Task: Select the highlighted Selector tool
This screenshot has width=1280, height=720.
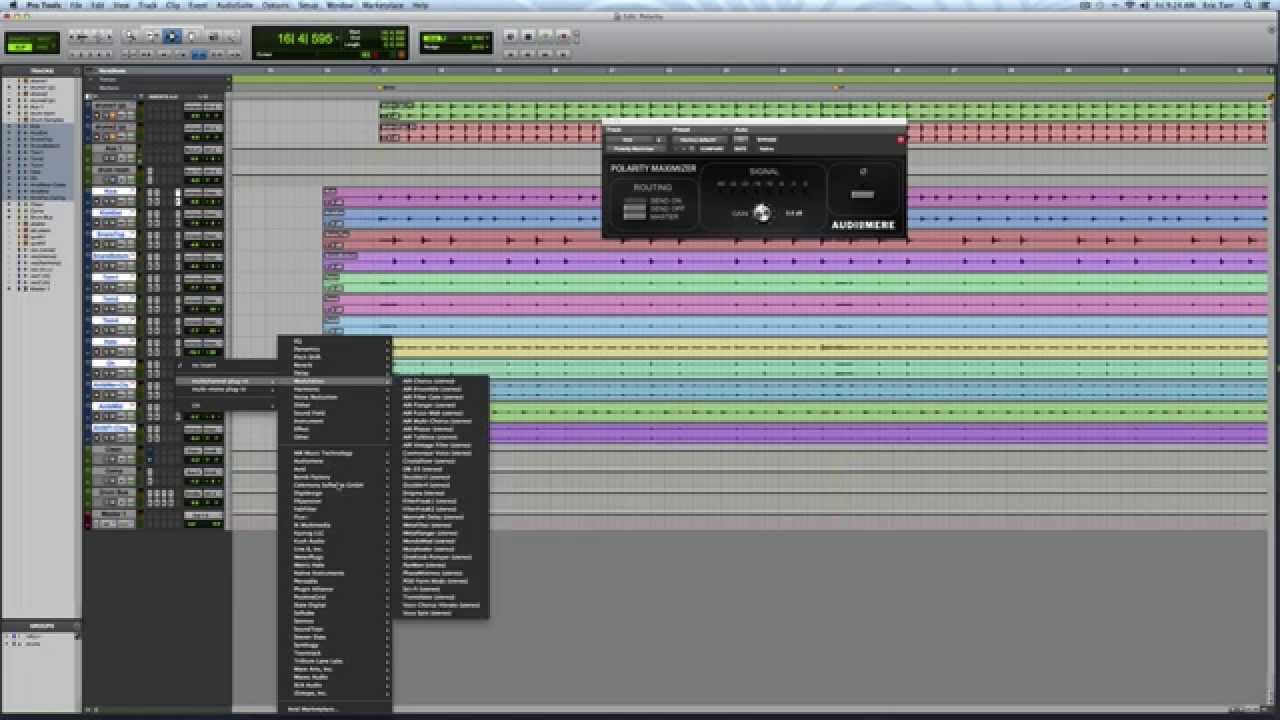Action: tap(171, 37)
